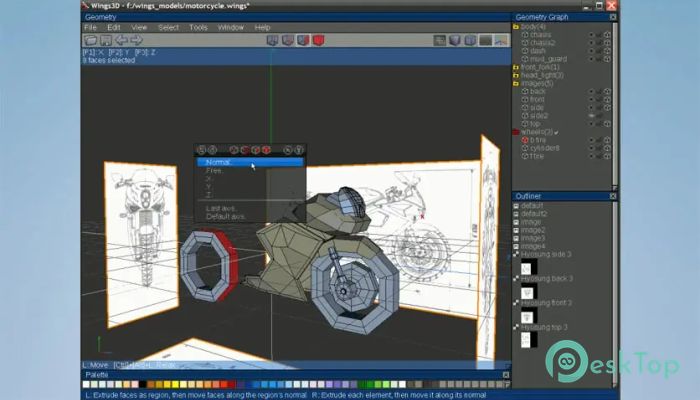
Task: Click the Undo left-arrow icon
Action: pyautogui.click(x=121, y=40)
